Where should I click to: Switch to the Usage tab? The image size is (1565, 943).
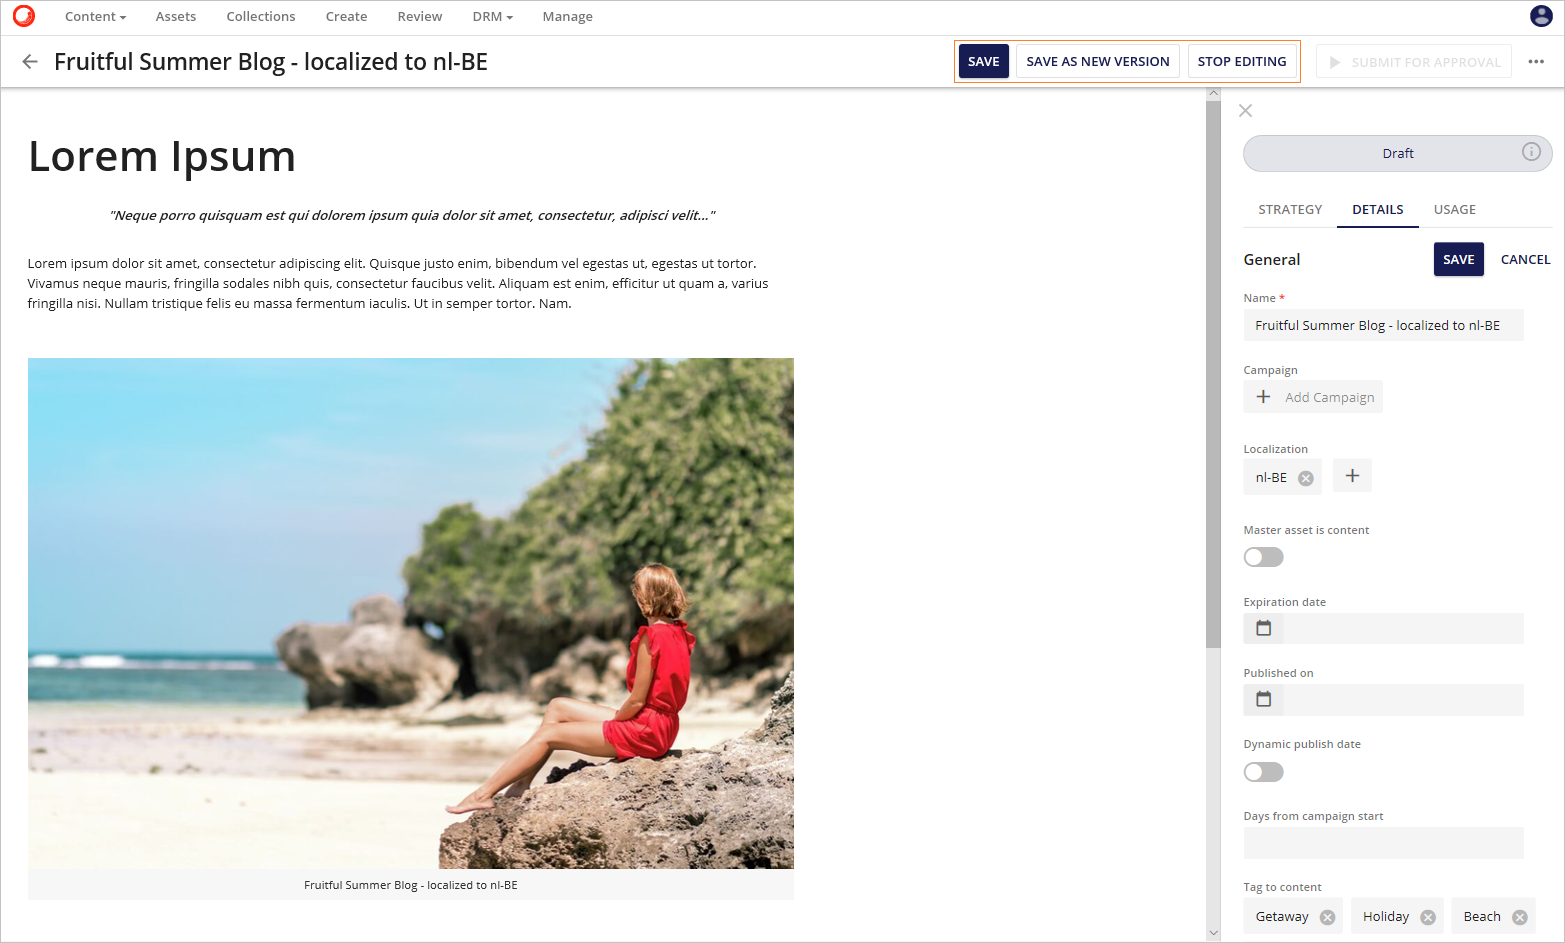1454,209
